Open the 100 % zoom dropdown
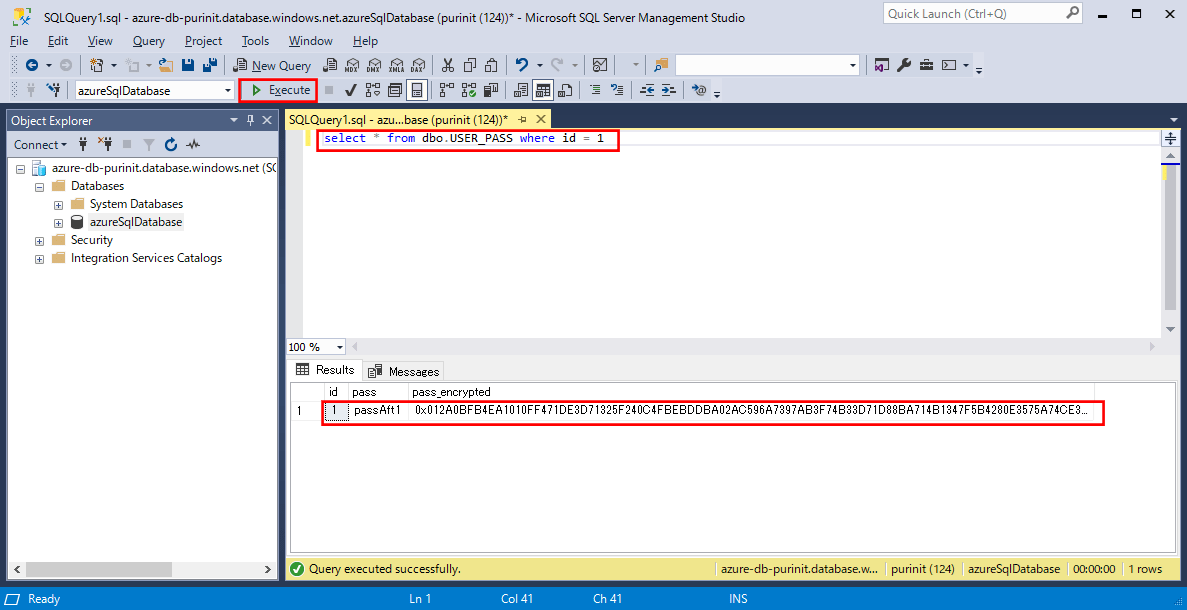Screen dimensions: 1187x610 (x=339, y=347)
